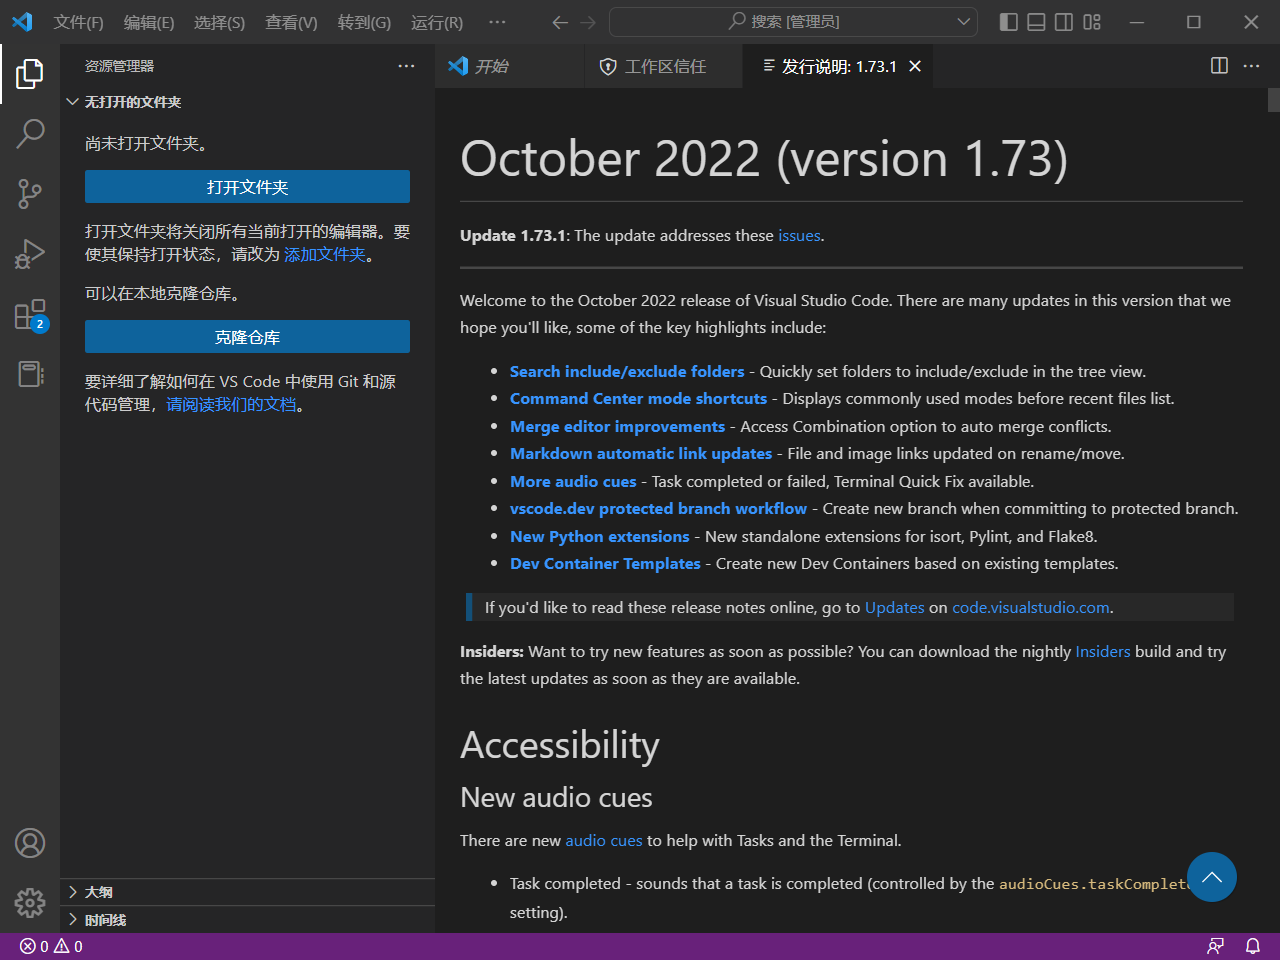Open the 运行(R) menu

pyautogui.click(x=437, y=22)
